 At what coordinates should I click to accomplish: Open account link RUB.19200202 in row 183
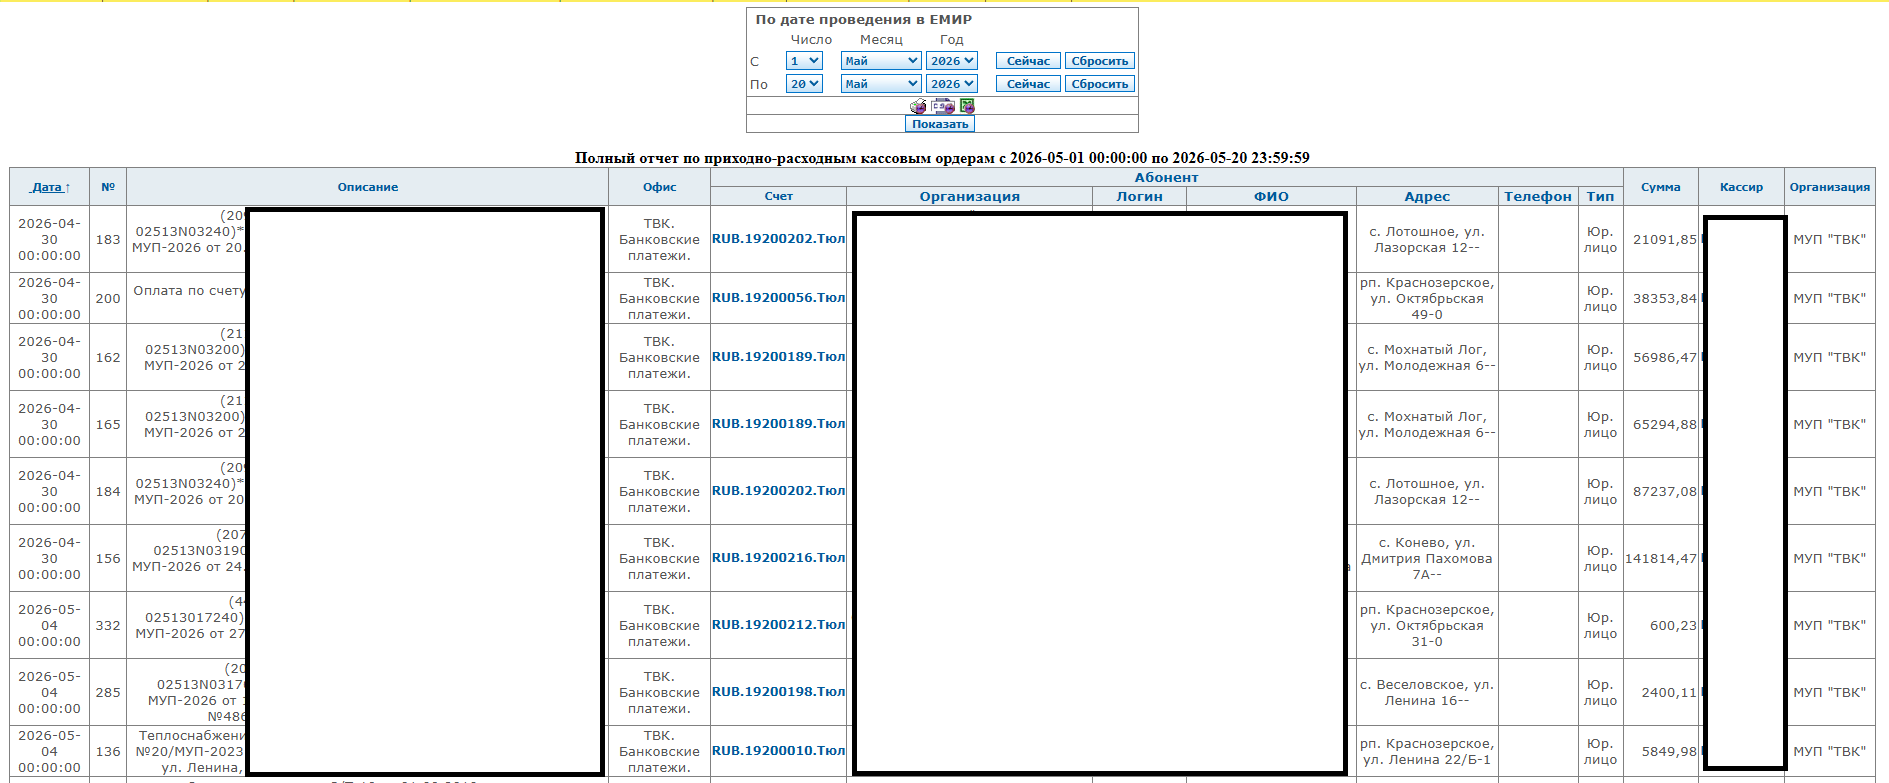779,239
